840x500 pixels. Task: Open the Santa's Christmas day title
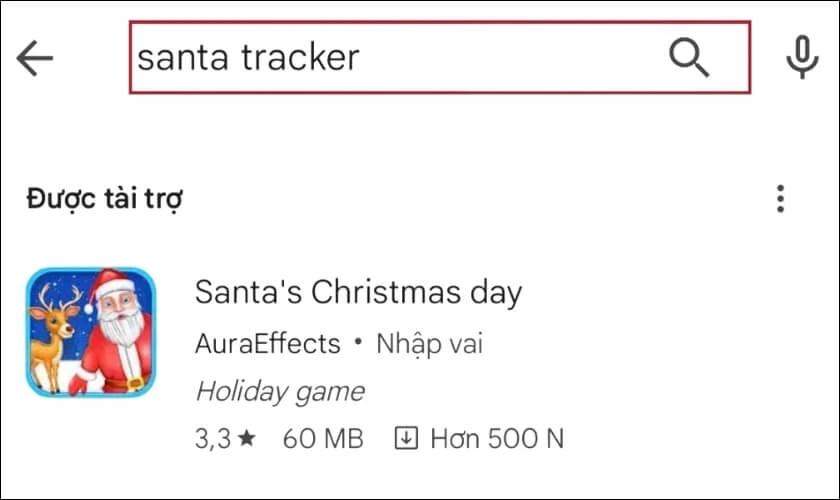pos(358,293)
